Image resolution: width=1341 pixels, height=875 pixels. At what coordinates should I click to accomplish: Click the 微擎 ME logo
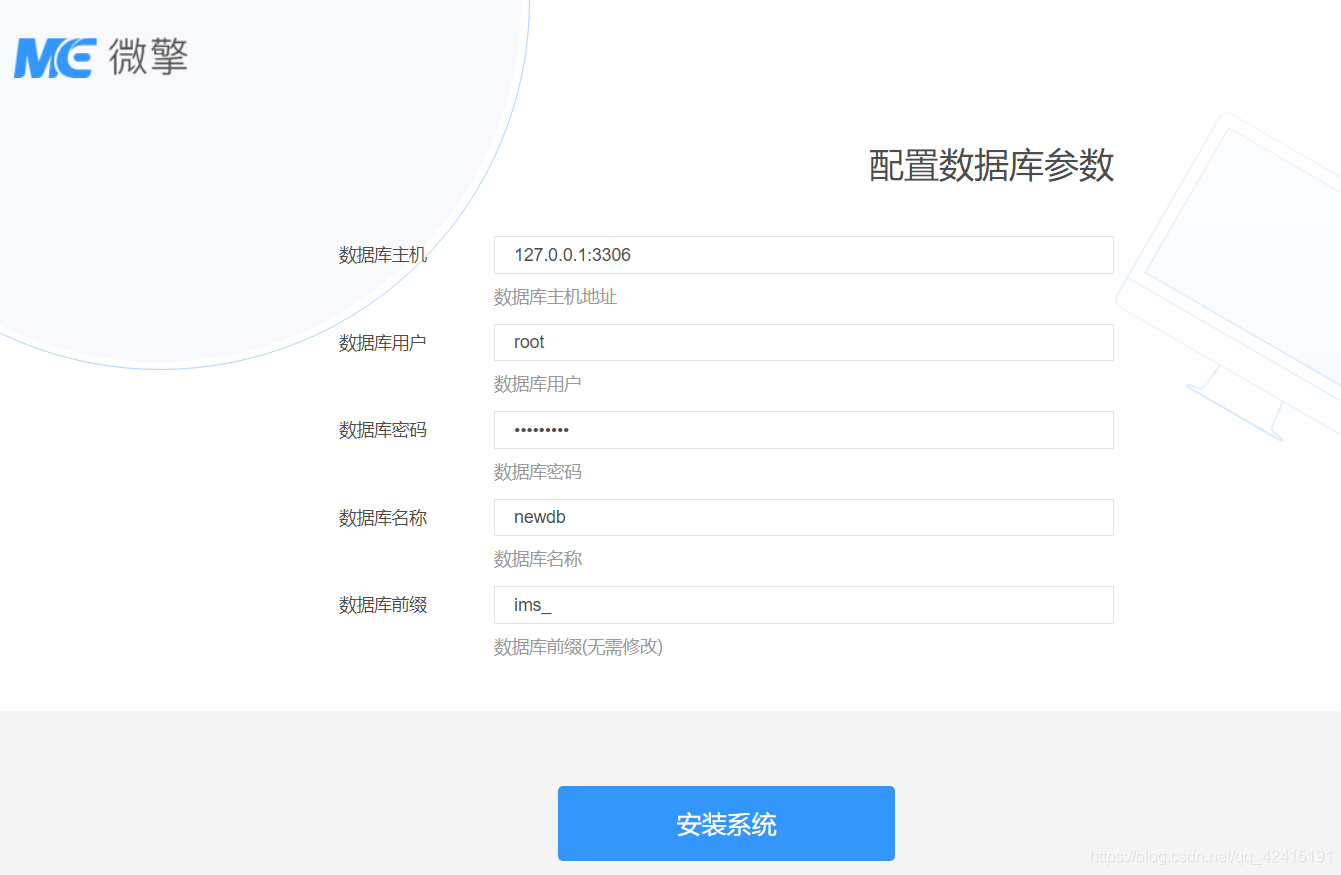click(100, 58)
